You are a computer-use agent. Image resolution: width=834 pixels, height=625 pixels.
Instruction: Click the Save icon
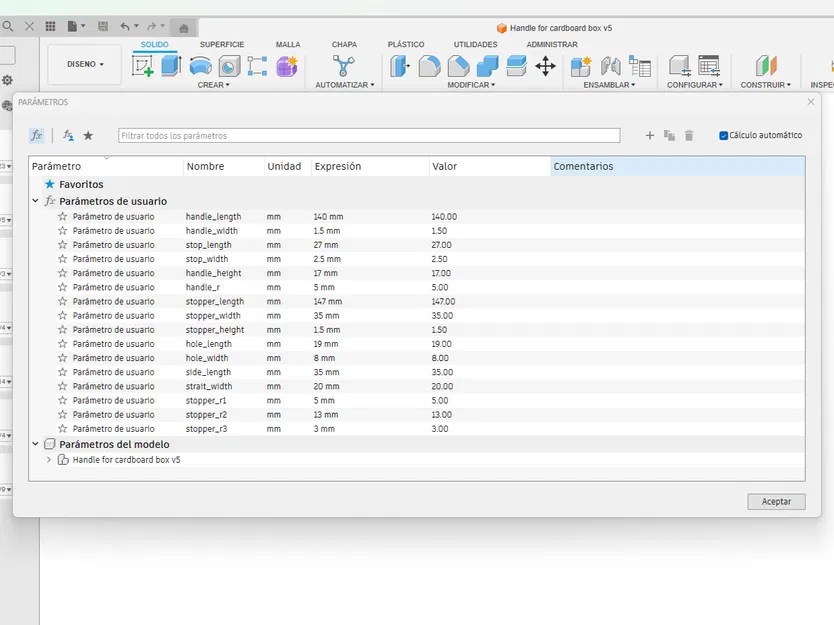(x=103, y=26)
